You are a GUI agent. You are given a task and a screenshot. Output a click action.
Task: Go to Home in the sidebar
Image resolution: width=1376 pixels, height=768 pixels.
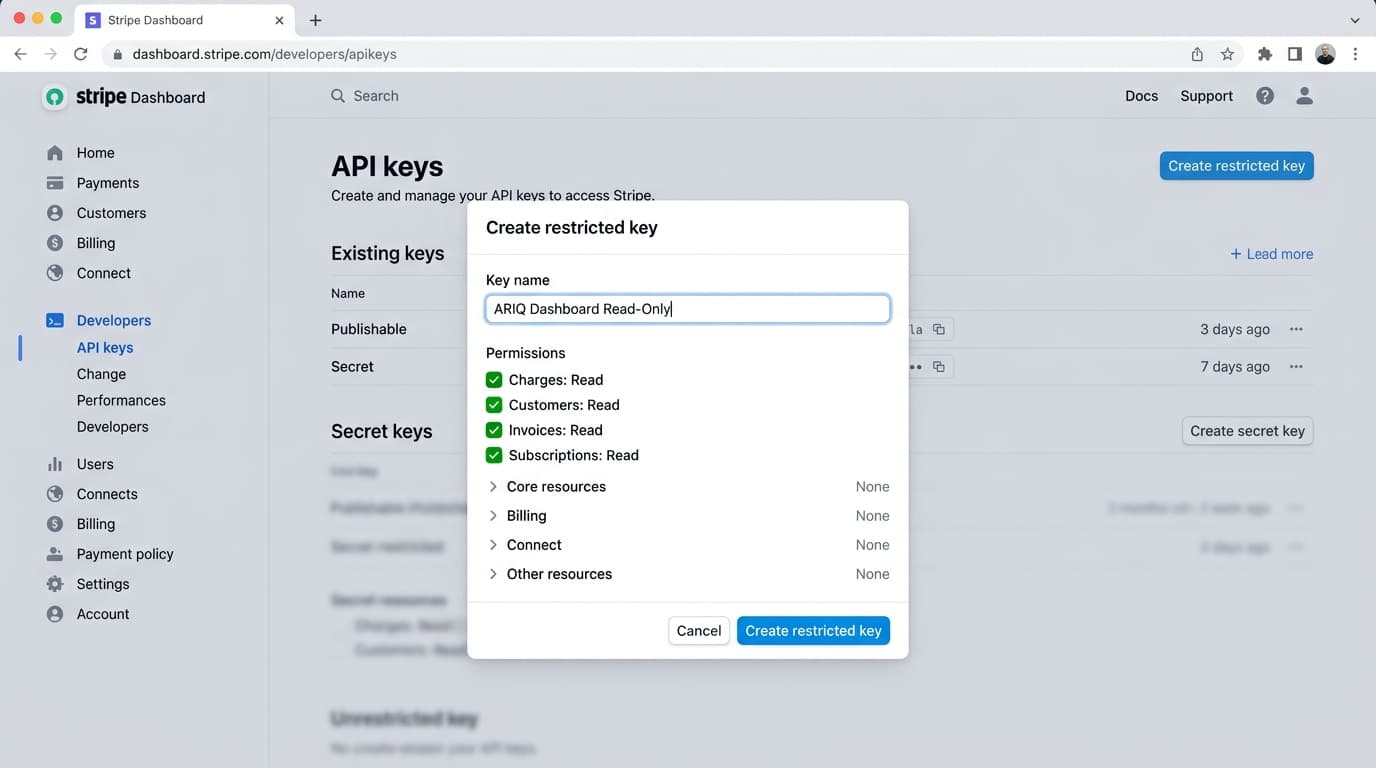coord(95,153)
